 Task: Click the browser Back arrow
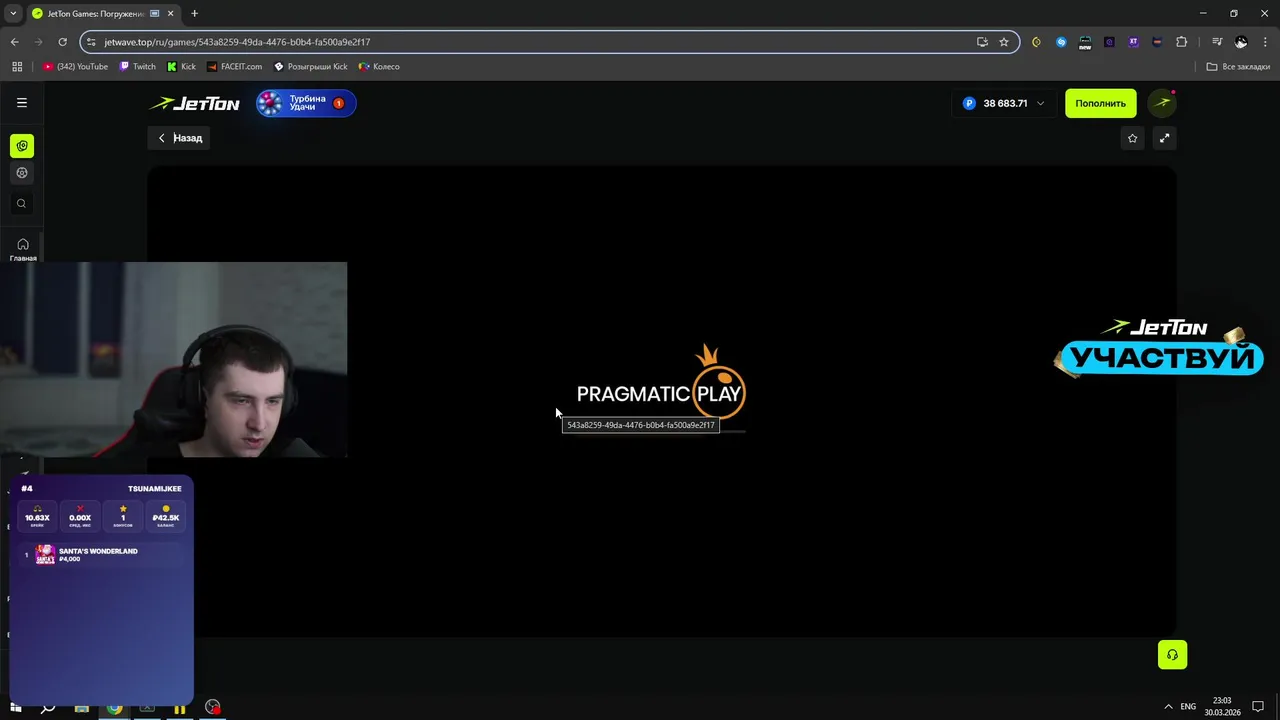[x=14, y=42]
